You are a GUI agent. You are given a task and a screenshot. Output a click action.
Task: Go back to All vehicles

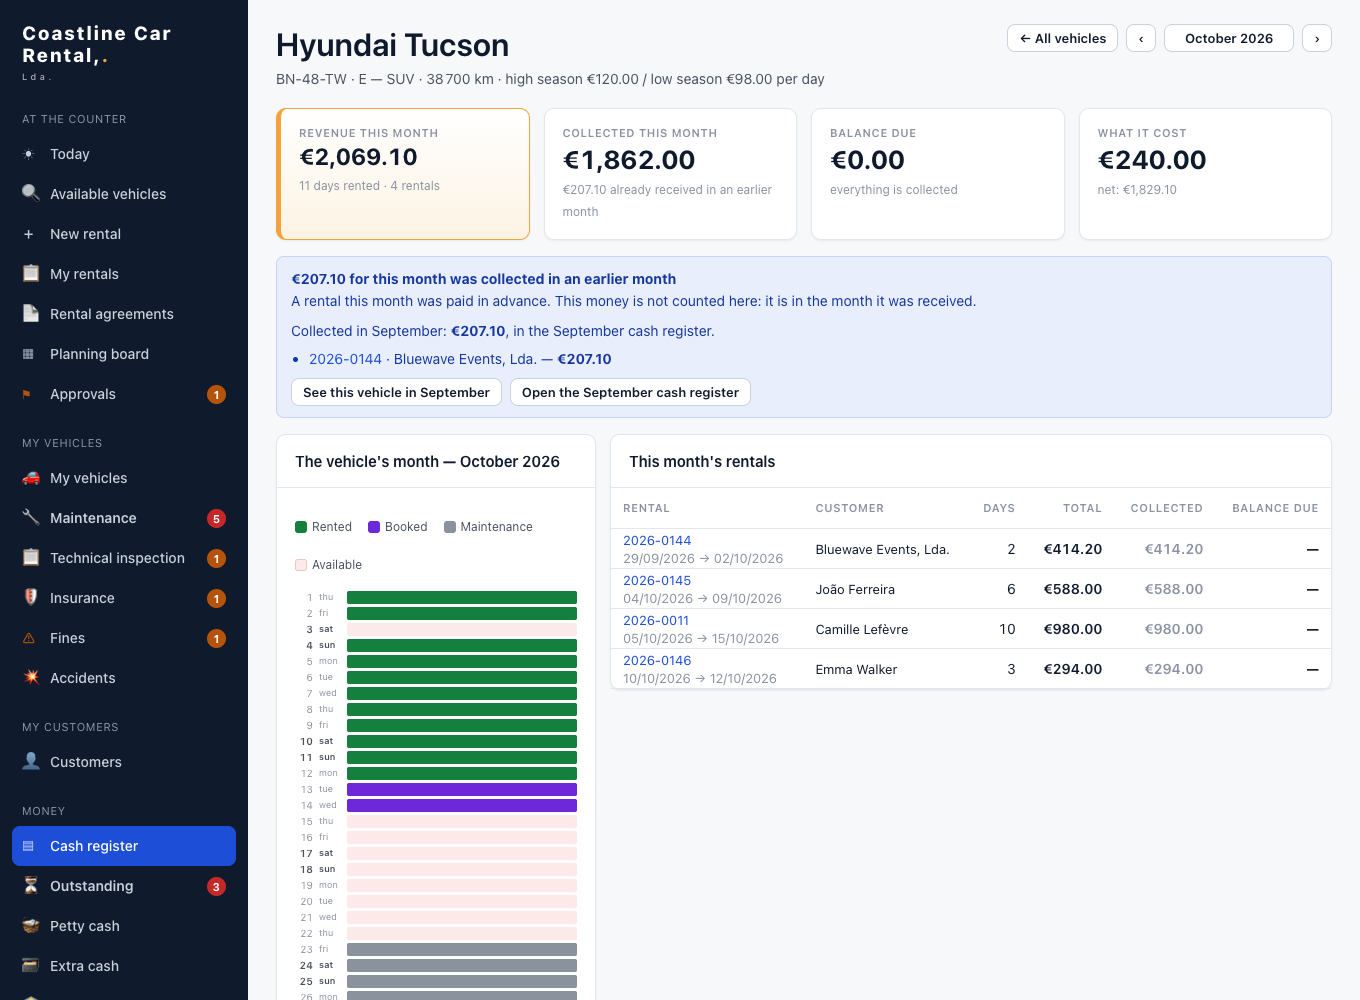[x=1062, y=38]
